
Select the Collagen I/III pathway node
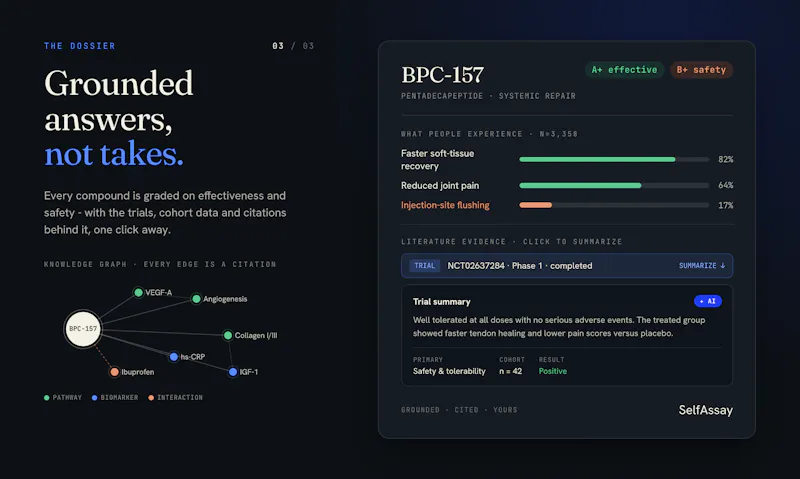(228, 335)
